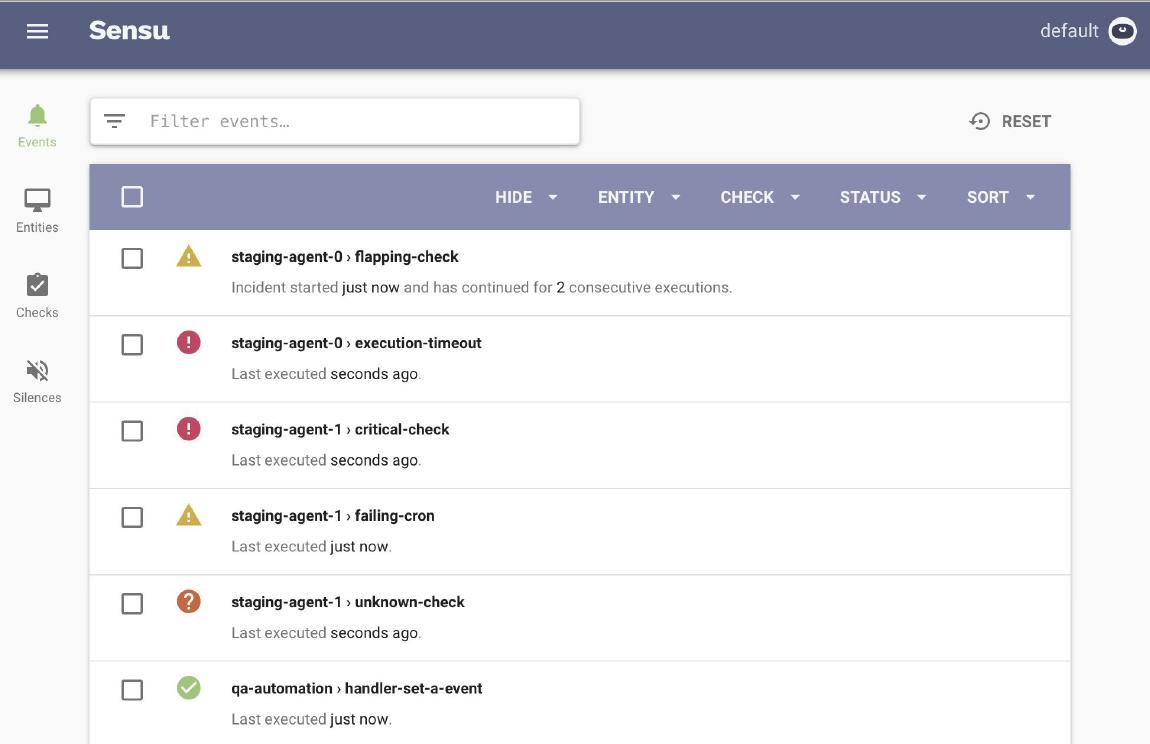Check the checkbox for staging-agent-0 flapping-check
1150x744 pixels.
[x=131, y=257]
